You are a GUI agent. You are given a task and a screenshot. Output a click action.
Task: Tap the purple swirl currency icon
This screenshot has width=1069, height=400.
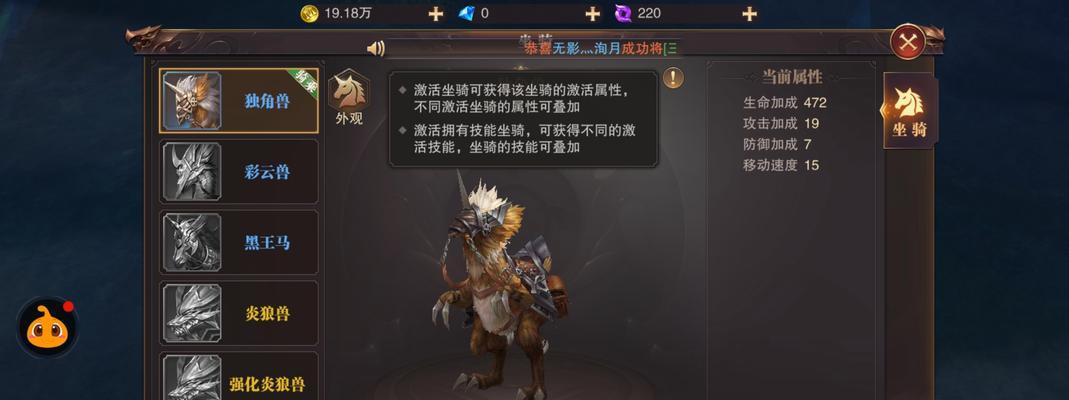(623, 14)
